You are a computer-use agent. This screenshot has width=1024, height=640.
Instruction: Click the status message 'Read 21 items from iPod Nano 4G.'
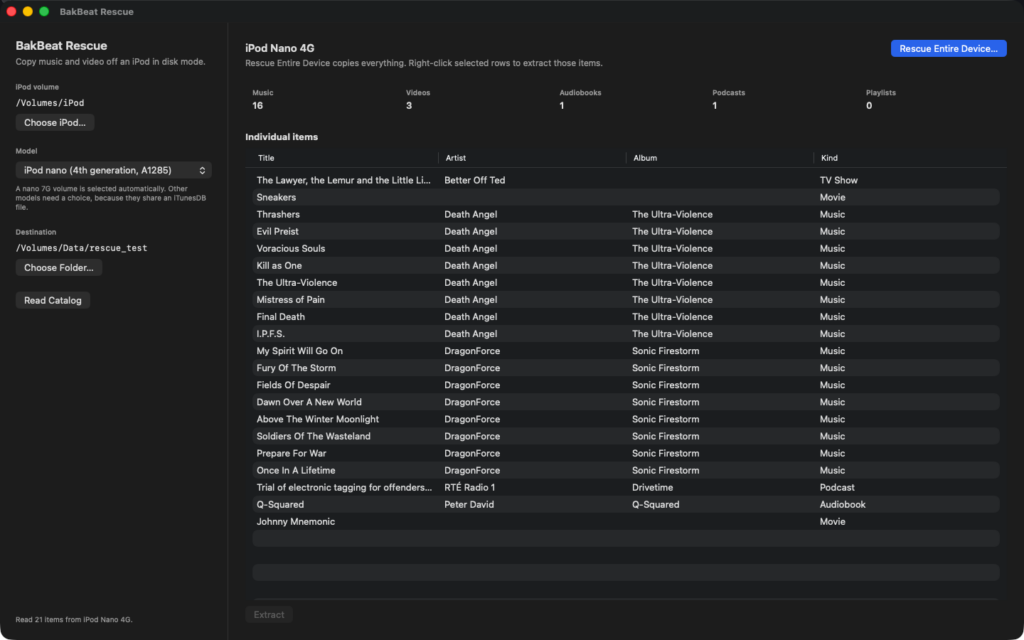(x=74, y=620)
